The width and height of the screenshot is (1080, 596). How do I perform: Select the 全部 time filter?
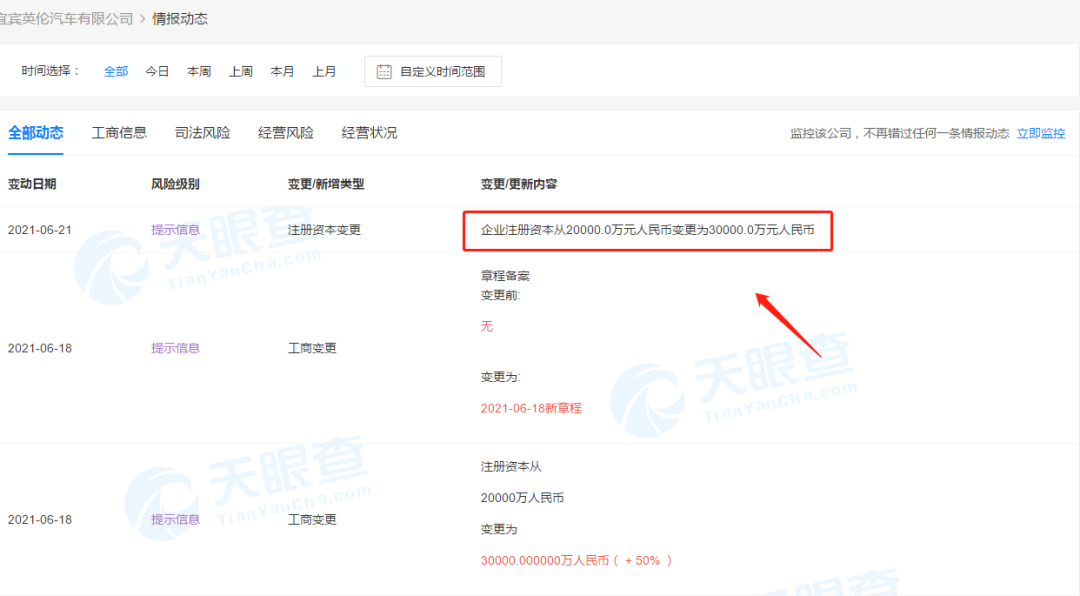pos(115,70)
